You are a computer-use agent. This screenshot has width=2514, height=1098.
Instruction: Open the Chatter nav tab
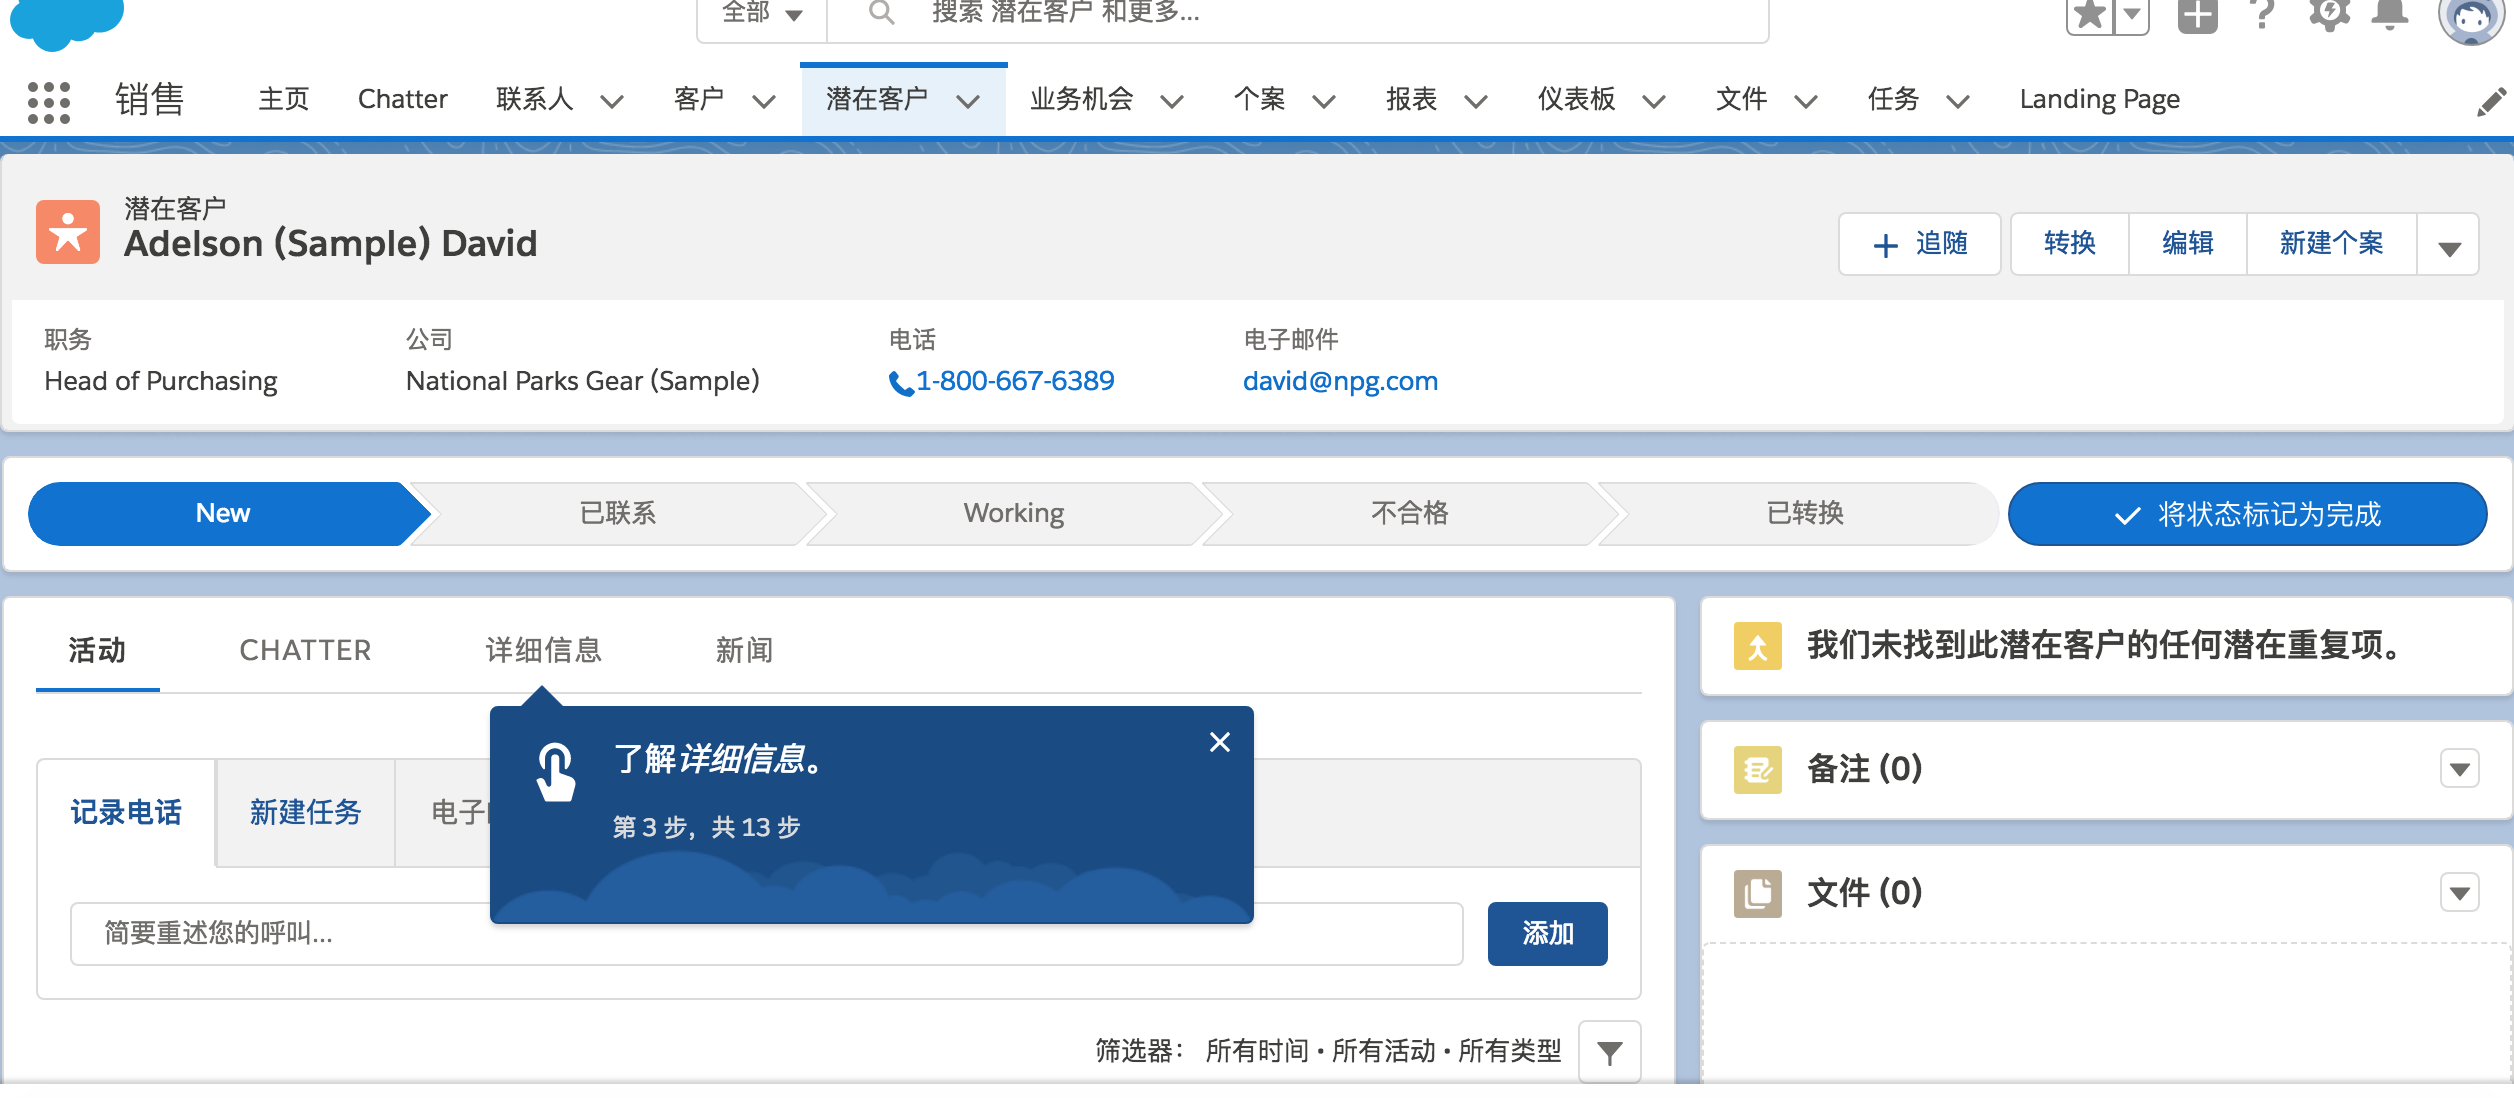coord(403,100)
